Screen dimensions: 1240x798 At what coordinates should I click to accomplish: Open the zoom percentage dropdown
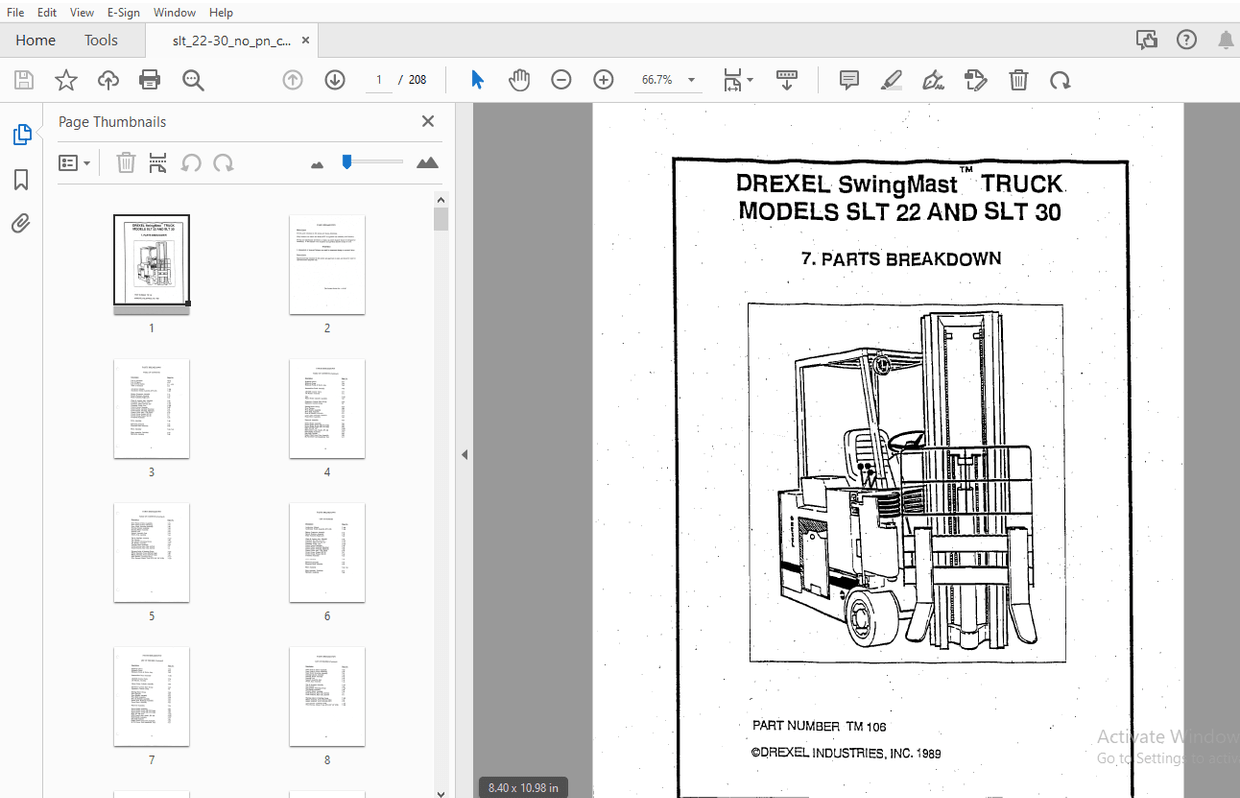689,79
